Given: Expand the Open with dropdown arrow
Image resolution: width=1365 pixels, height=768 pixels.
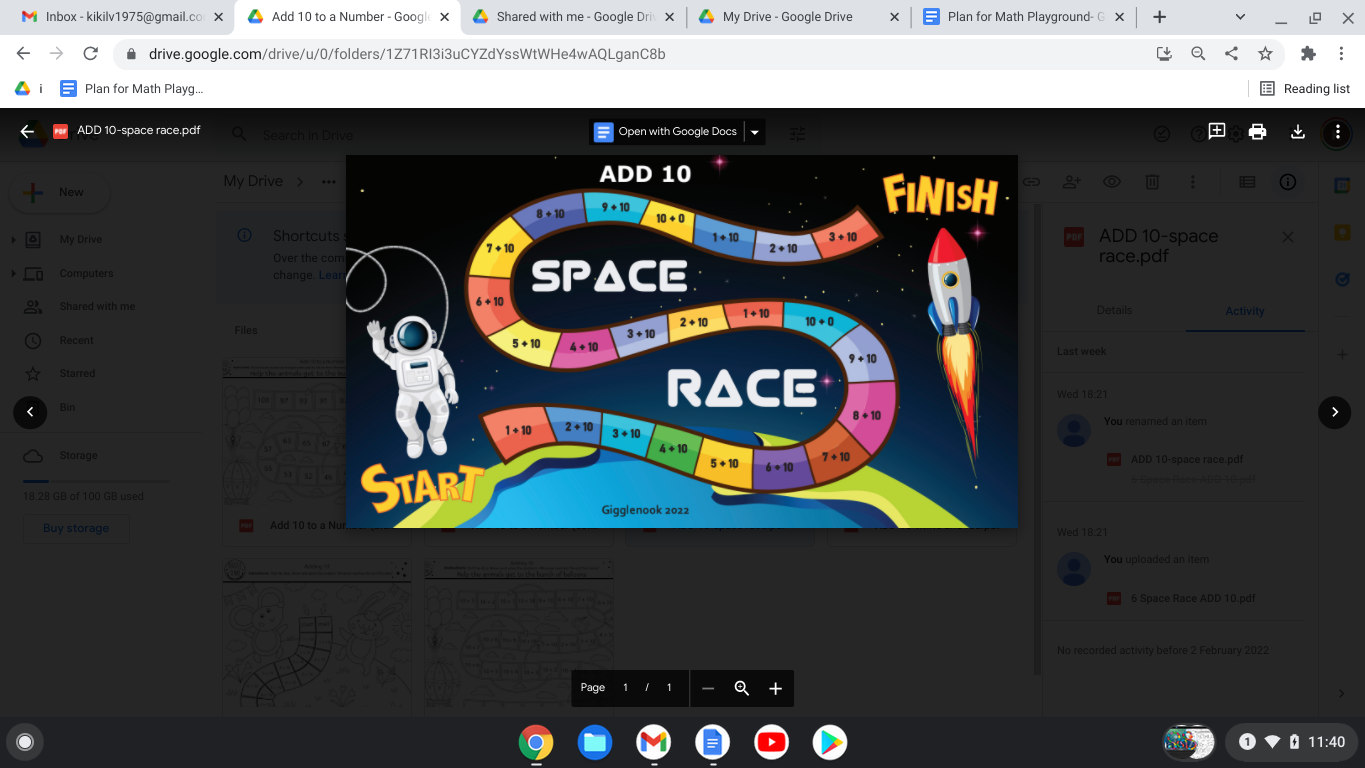Looking at the screenshot, I should tap(755, 132).
